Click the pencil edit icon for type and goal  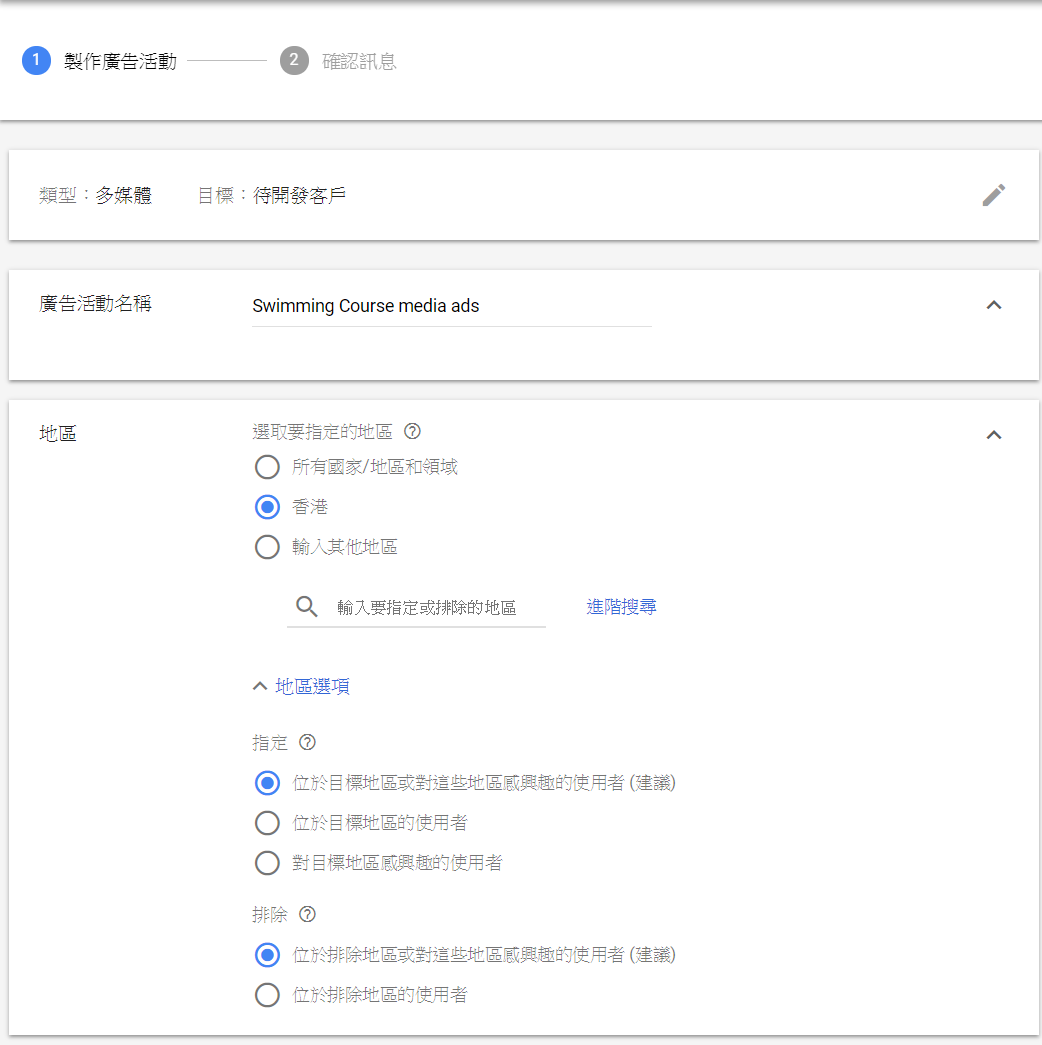point(993,195)
